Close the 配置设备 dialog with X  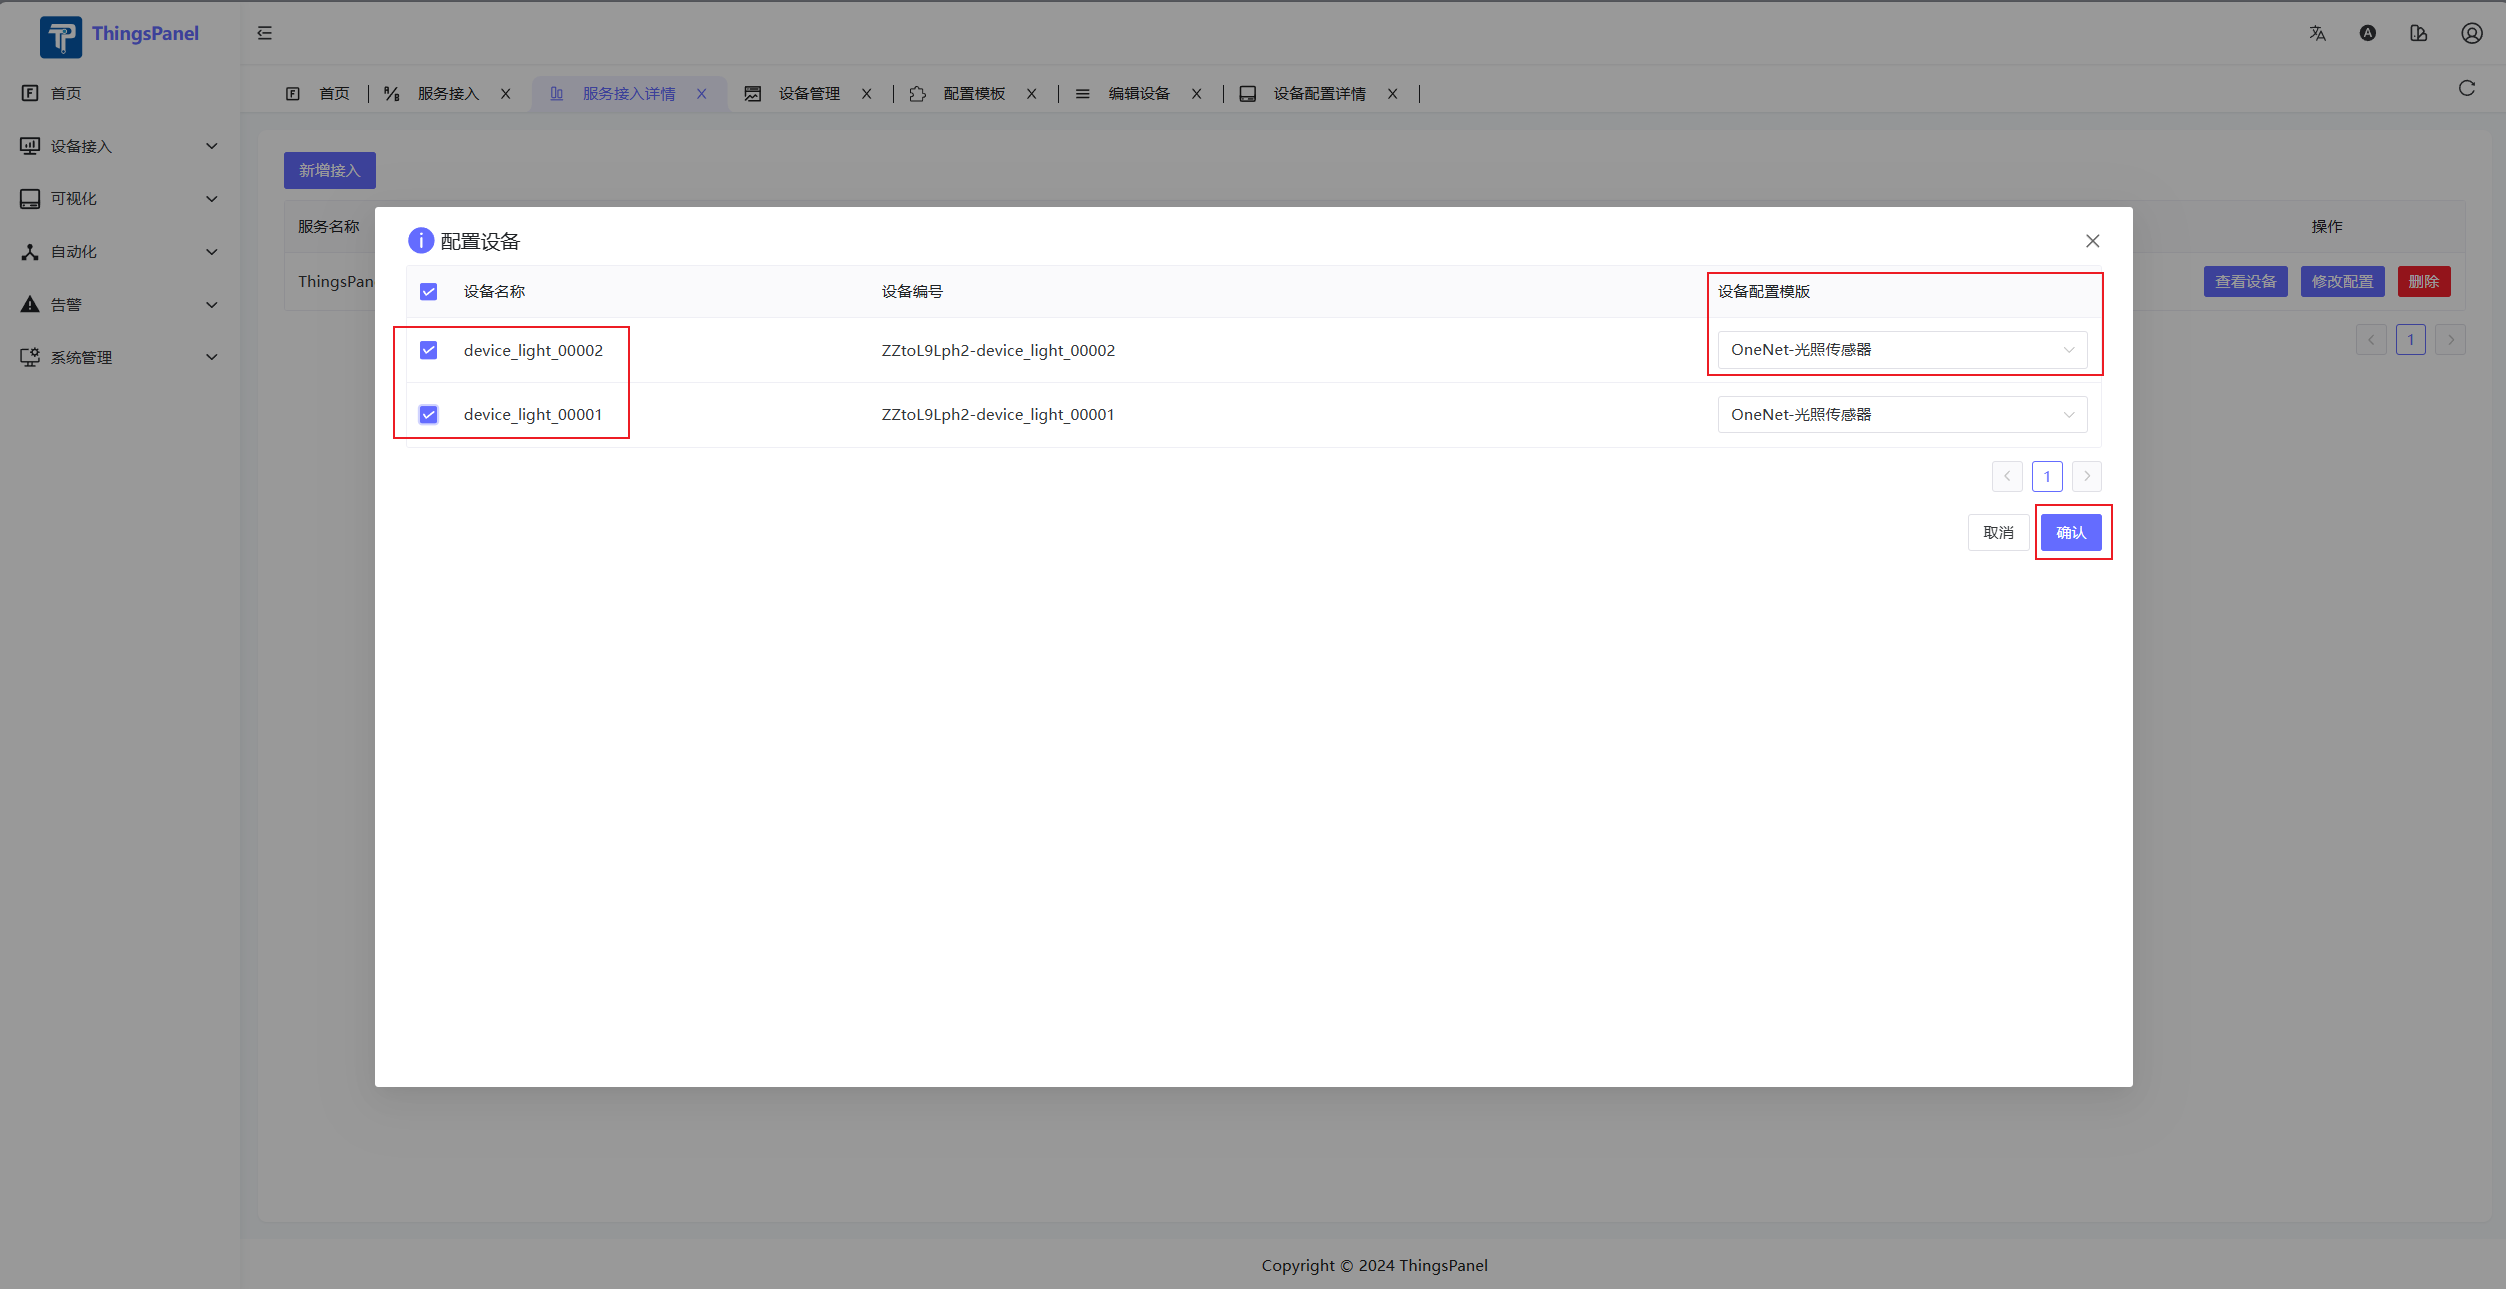pos(2092,241)
